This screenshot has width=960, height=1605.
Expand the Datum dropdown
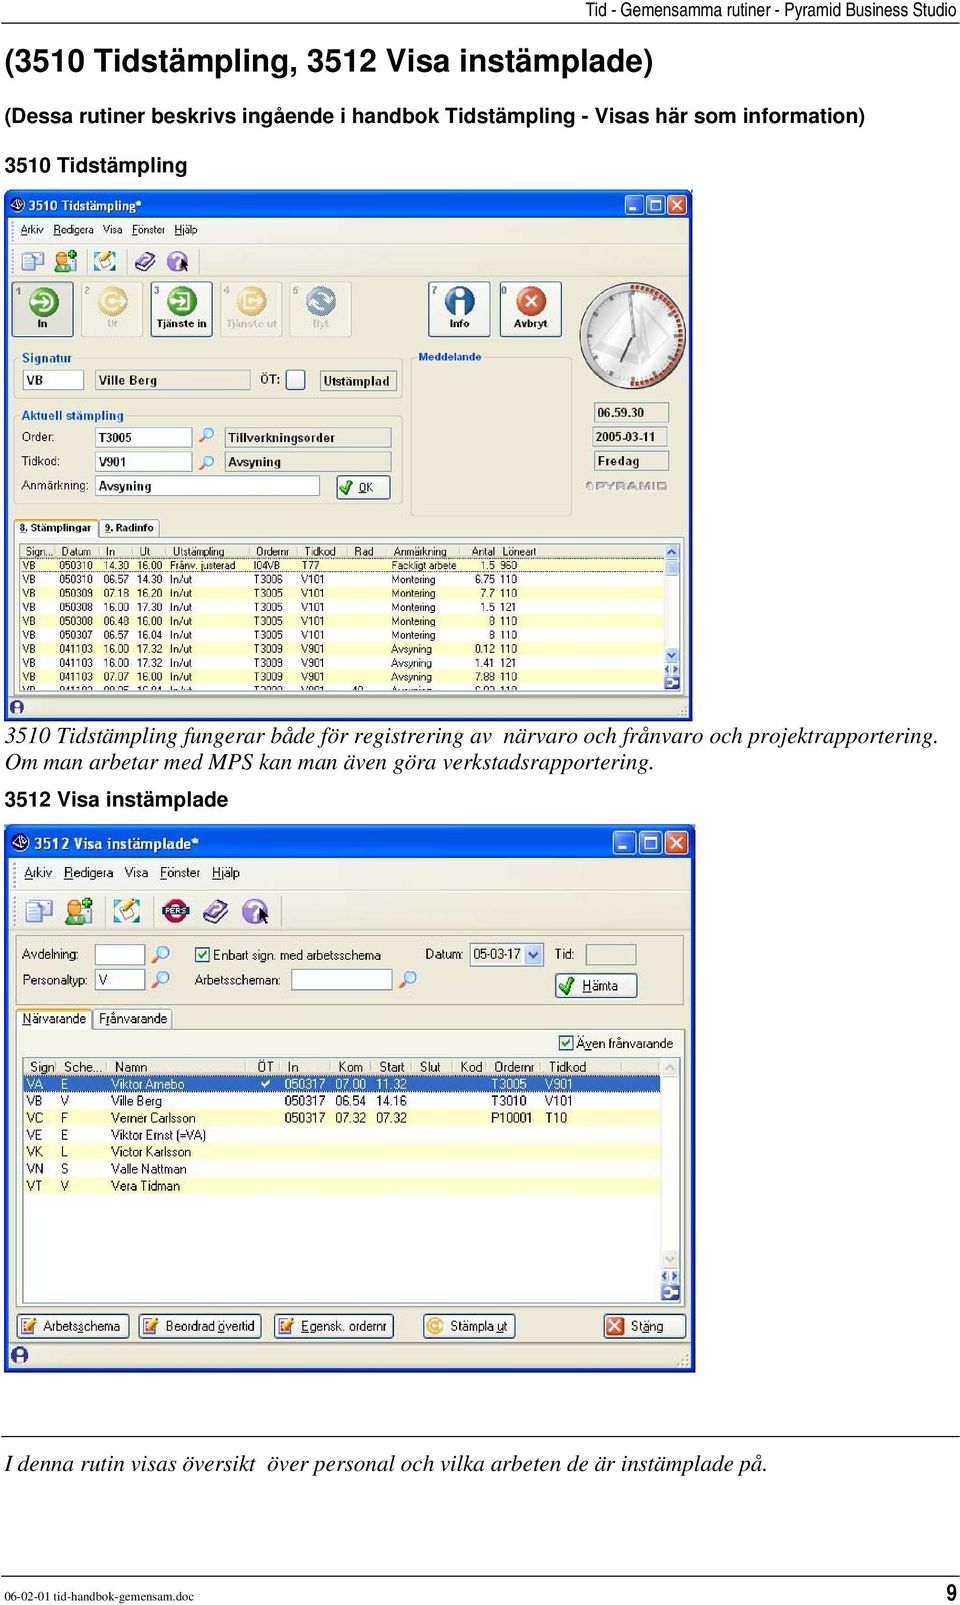click(534, 954)
